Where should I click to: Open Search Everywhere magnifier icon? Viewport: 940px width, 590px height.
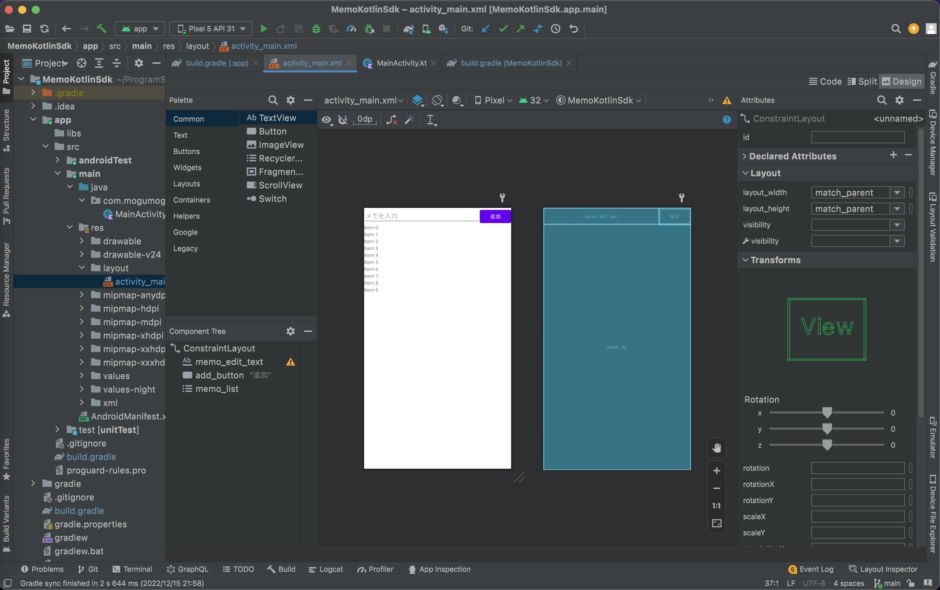click(x=897, y=29)
